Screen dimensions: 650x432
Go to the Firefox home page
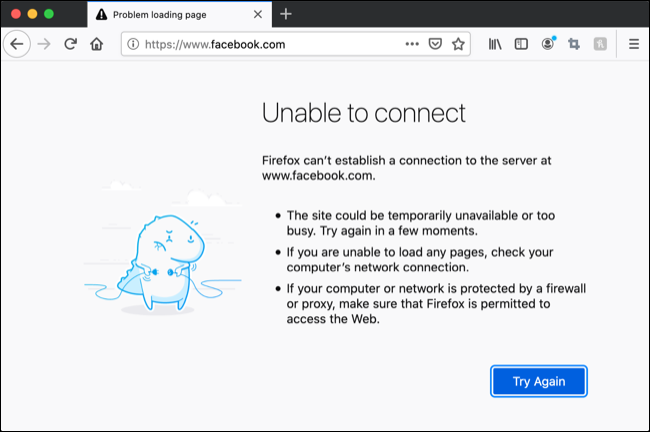click(97, 44)
